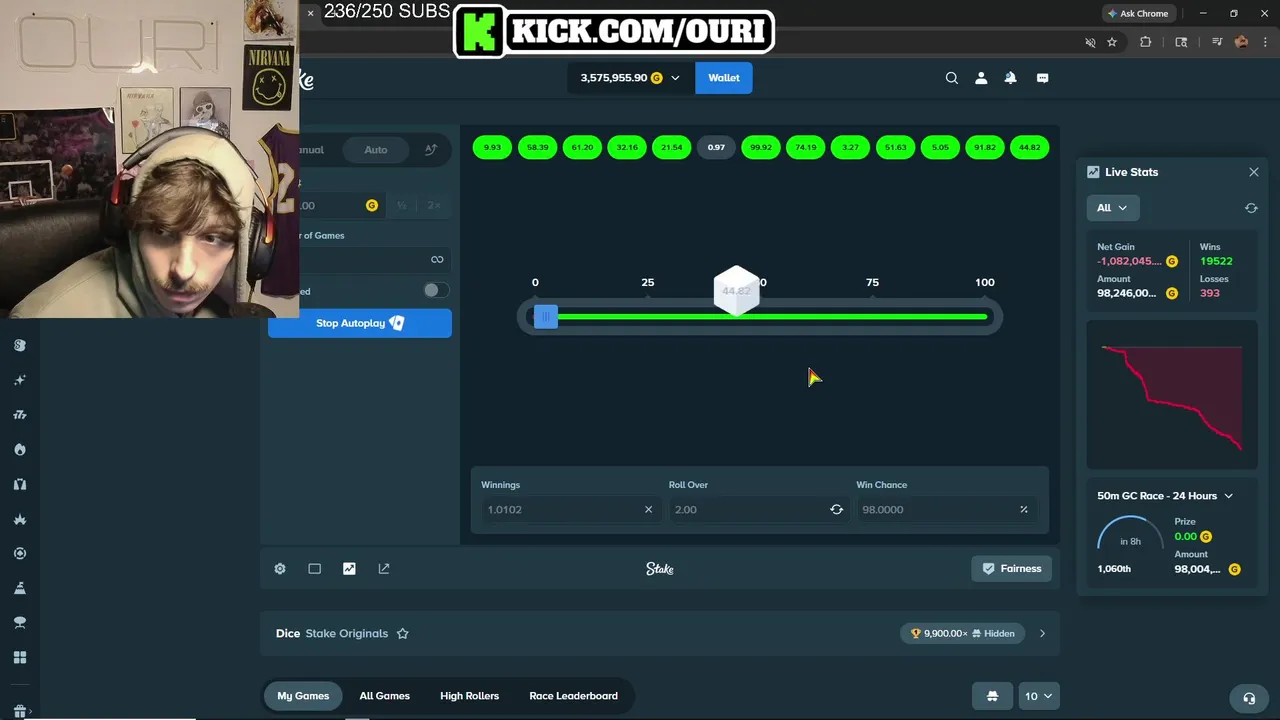Open the chat bubble icon in header
The width and height of the screenshot is (1280, 720).
(x=1042, y=78)
